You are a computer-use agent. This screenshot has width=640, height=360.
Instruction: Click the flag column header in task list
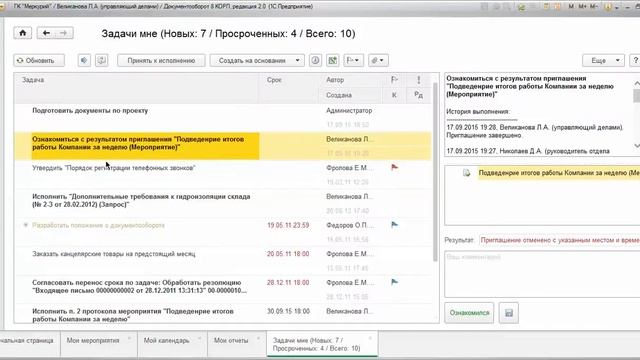[394, 80]
